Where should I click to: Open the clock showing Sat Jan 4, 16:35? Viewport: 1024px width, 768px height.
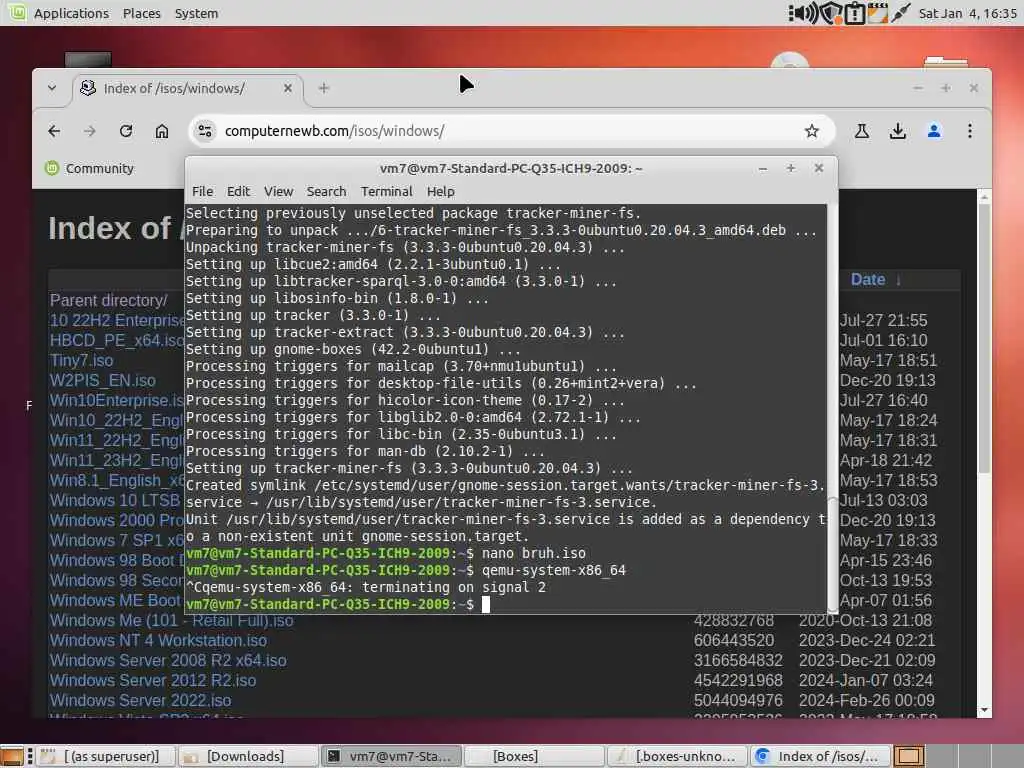click(x=967, y=13)
